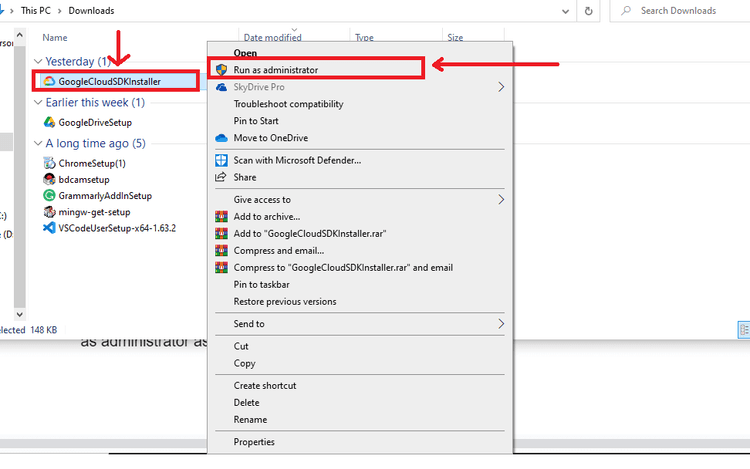Image resolution: width=750 pixels, height=469 pixels.
Task: Select the VSCodeUserSetup-x64-1.63.2 icon
Action: point(48,227)
